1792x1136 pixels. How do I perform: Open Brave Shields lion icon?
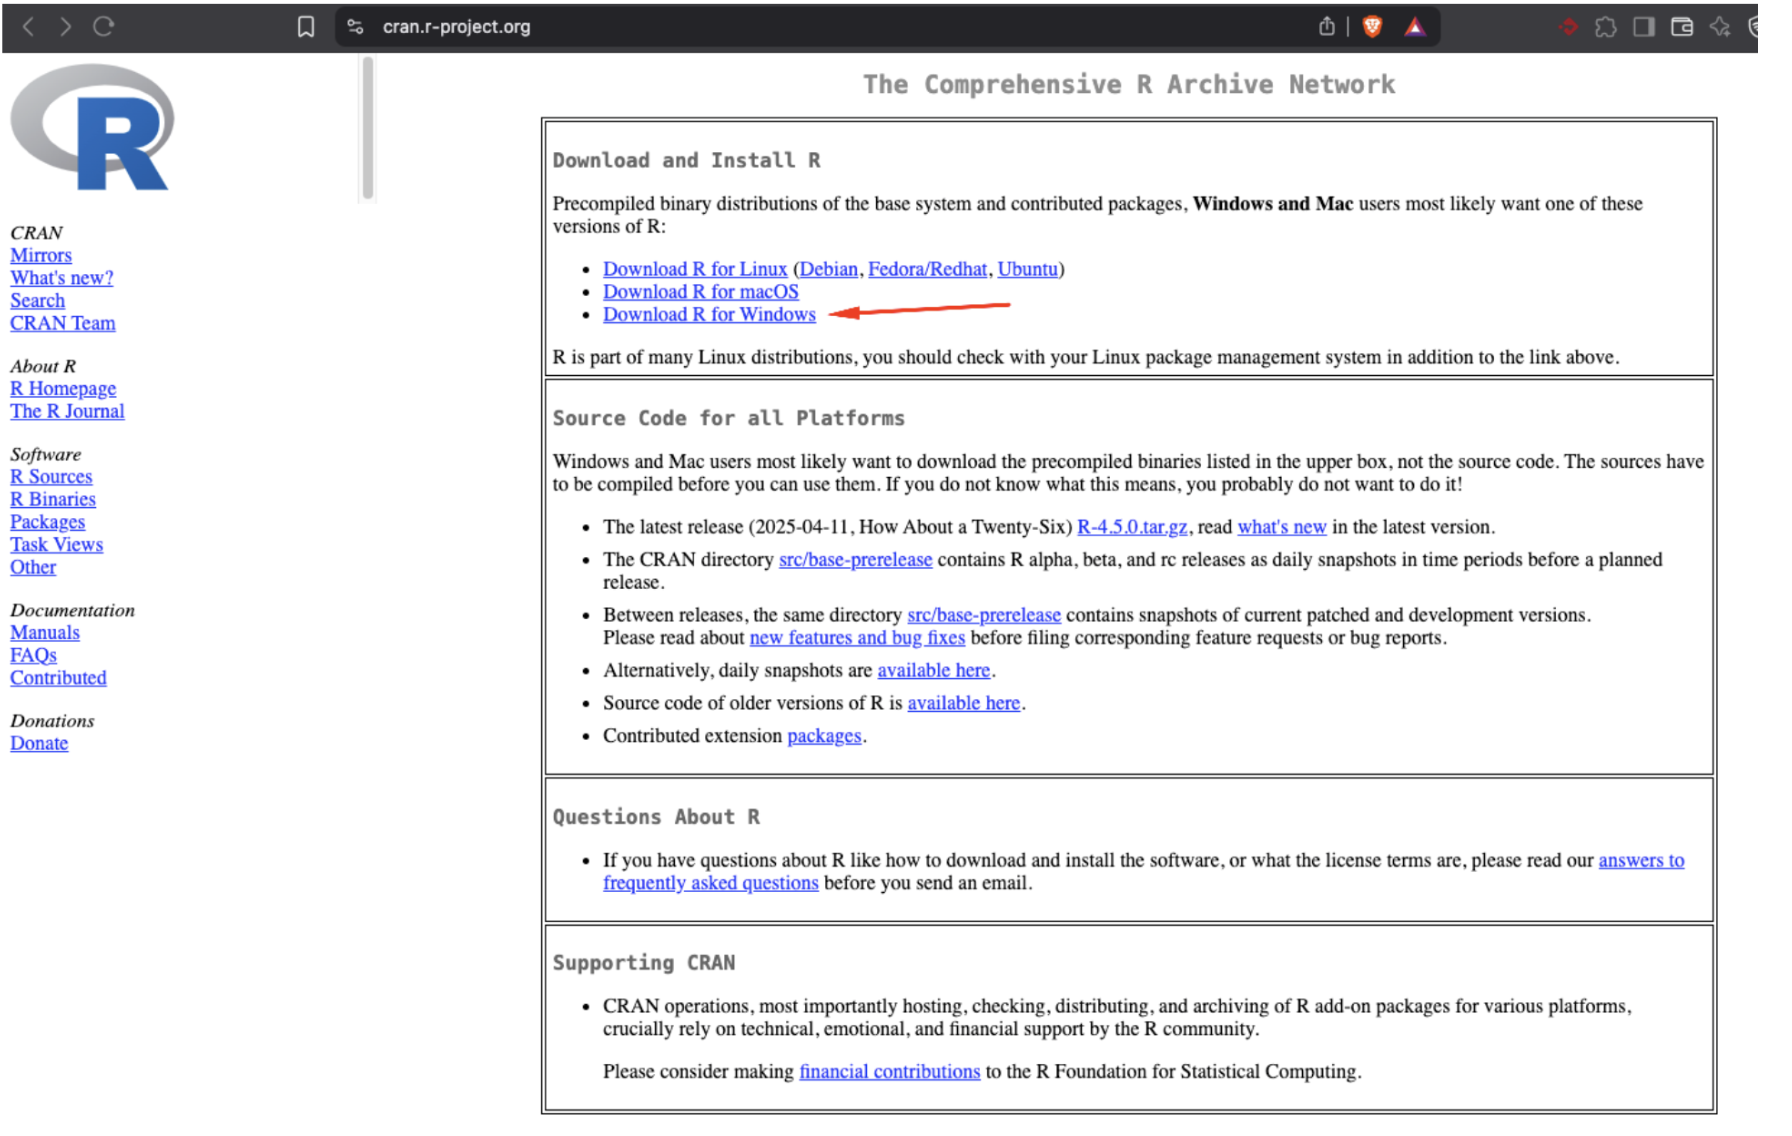1372,27
